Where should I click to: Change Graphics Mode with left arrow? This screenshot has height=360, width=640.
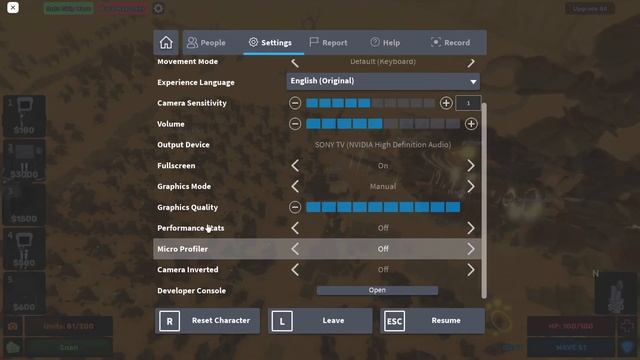295,187
